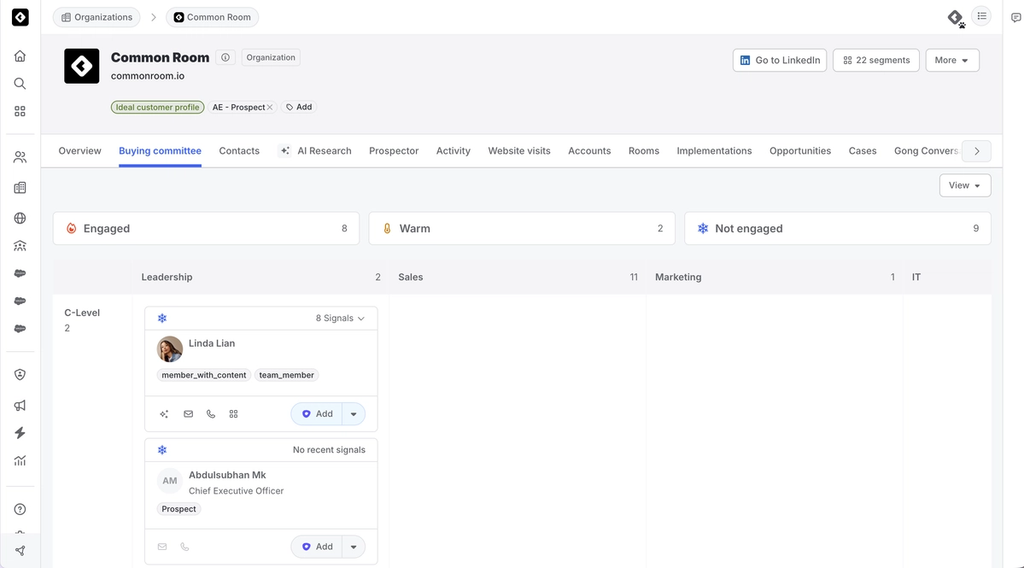Open the More dropdown menu

[952, 60]
